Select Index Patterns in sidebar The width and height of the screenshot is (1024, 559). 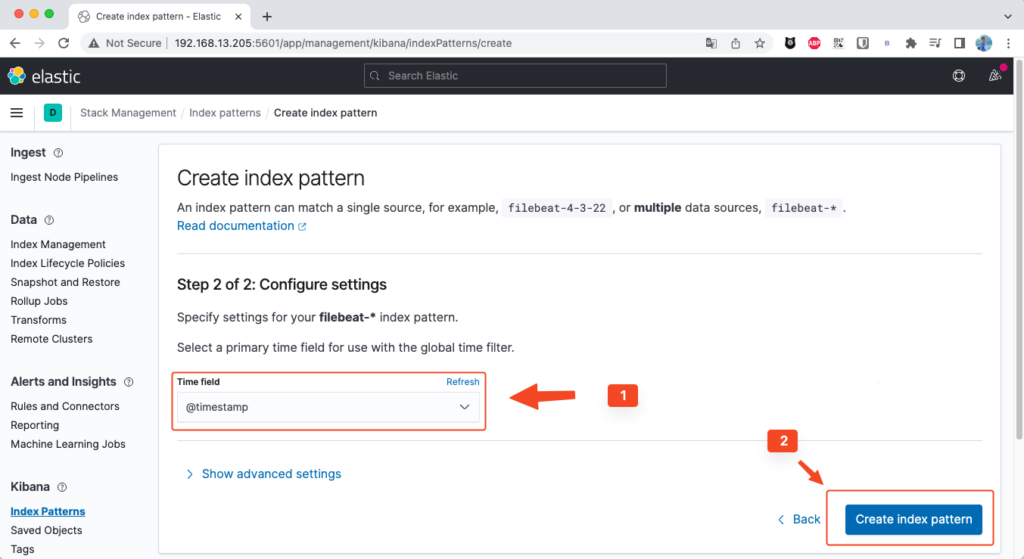pyautogui.click(x=47, y=511)
